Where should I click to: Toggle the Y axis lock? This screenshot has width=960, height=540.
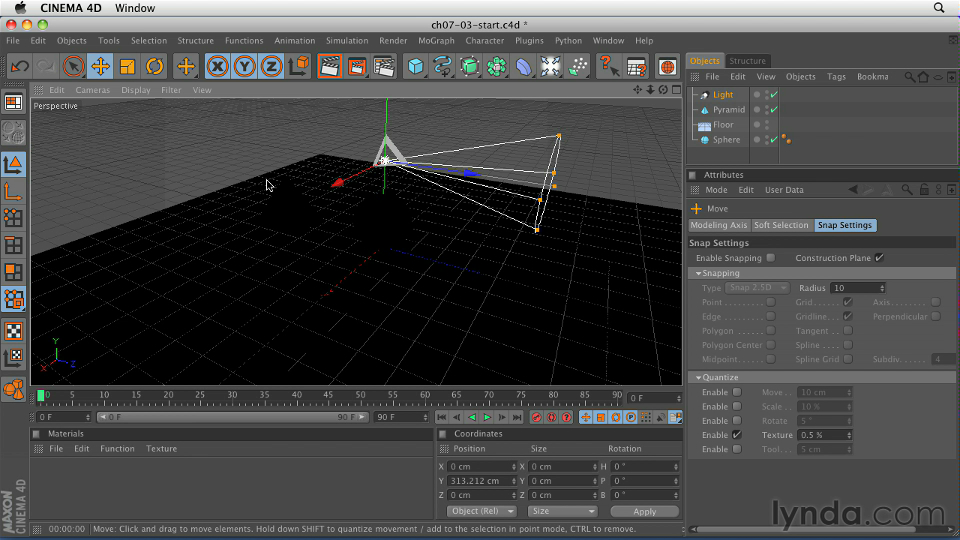[244, 66]
